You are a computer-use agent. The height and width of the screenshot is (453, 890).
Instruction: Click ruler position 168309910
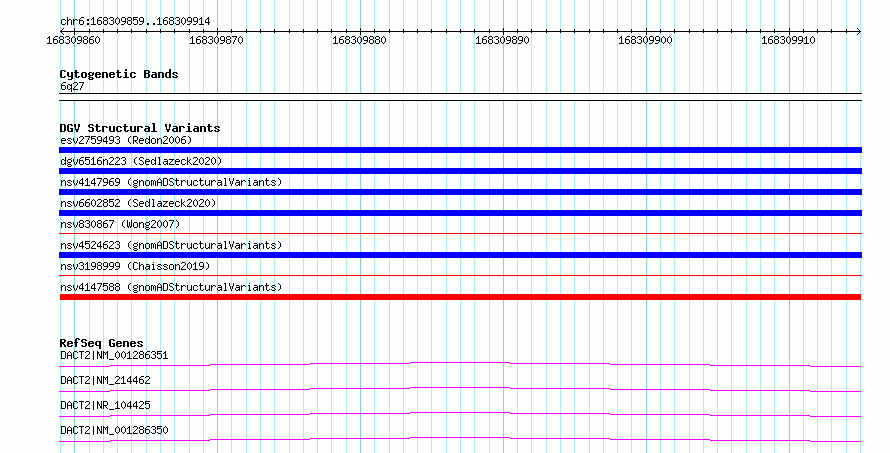click(x=788, y=40)
